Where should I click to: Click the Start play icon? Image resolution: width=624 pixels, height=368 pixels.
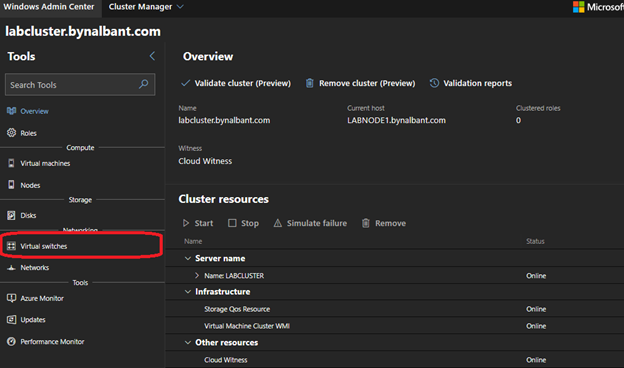pos(186,223)
